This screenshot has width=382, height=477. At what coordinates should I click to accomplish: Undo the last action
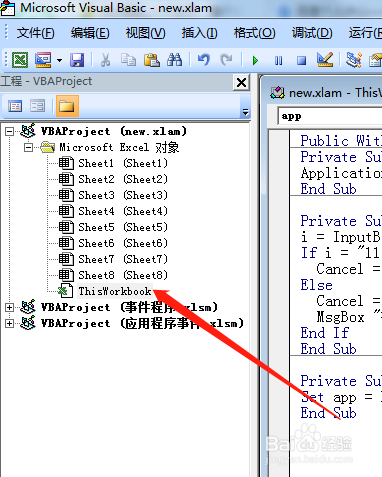pyautogui.click(x=203, y=60)
